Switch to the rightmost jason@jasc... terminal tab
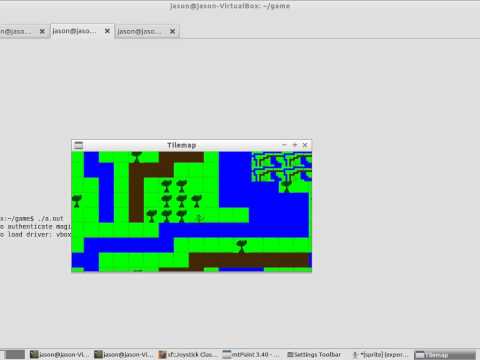Image resolution: width=480 pixels, height=360 pixels. 147,31
